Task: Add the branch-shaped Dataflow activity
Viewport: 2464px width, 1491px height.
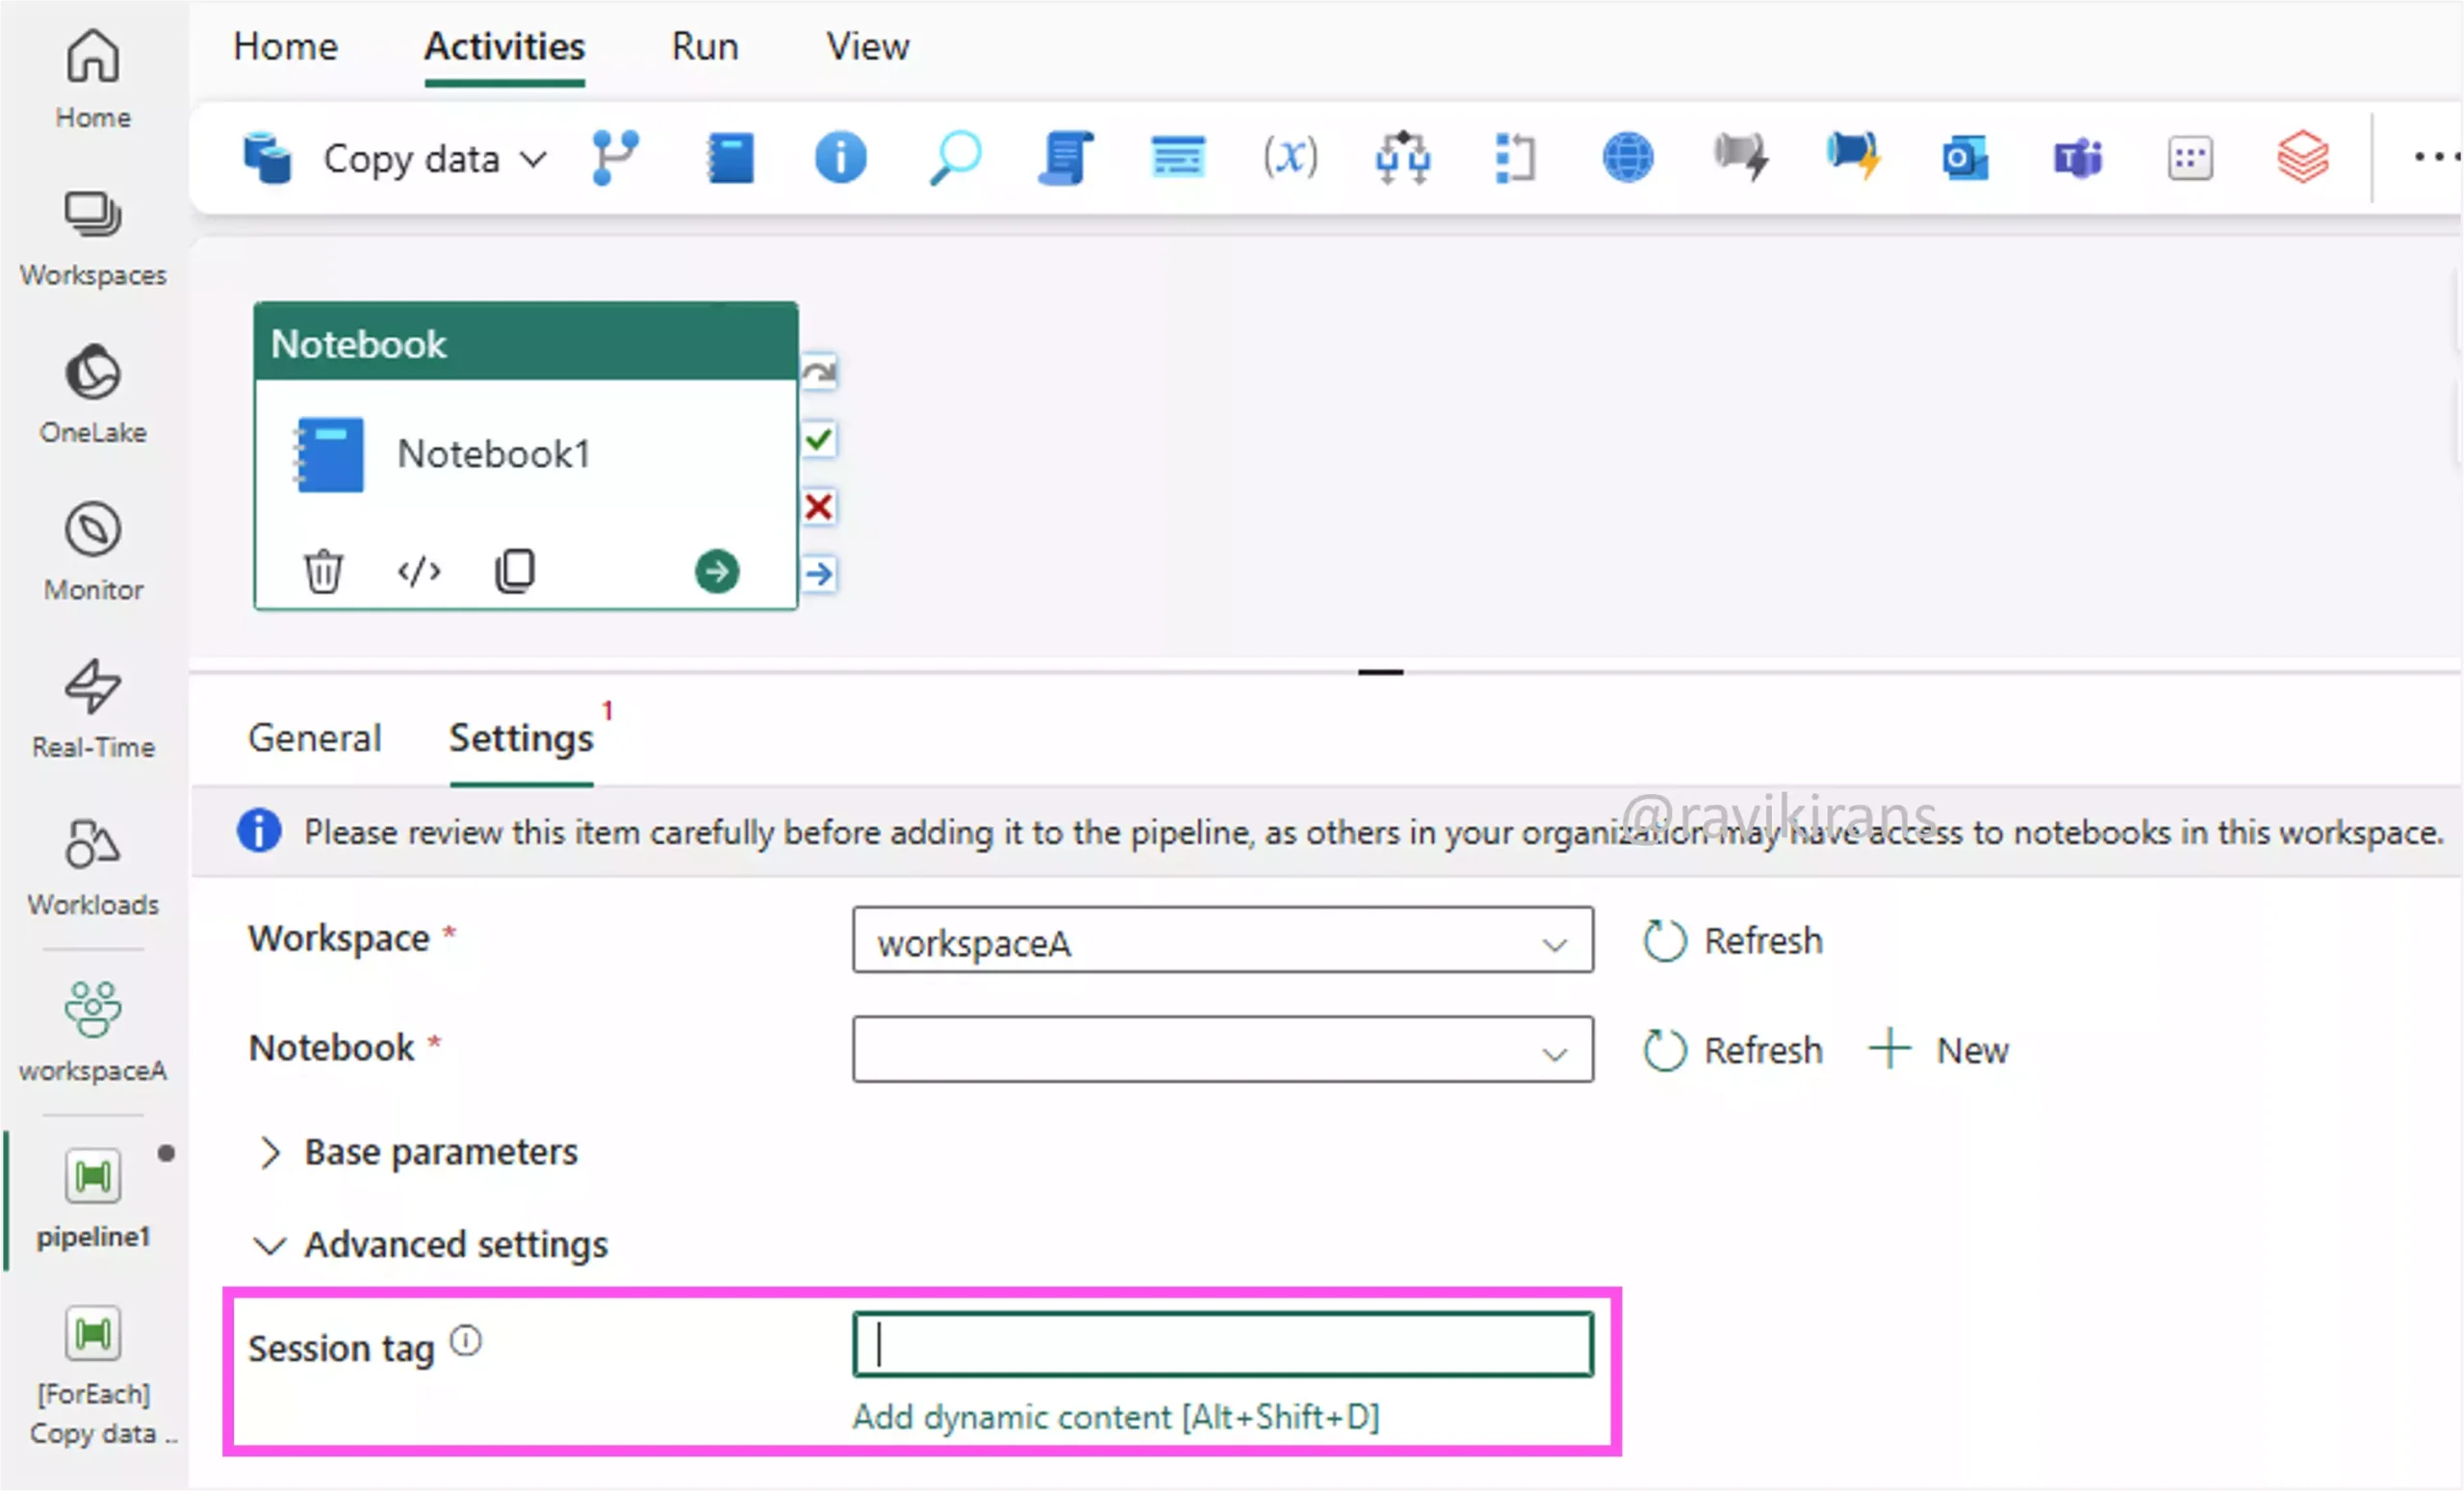Action: 615,158
